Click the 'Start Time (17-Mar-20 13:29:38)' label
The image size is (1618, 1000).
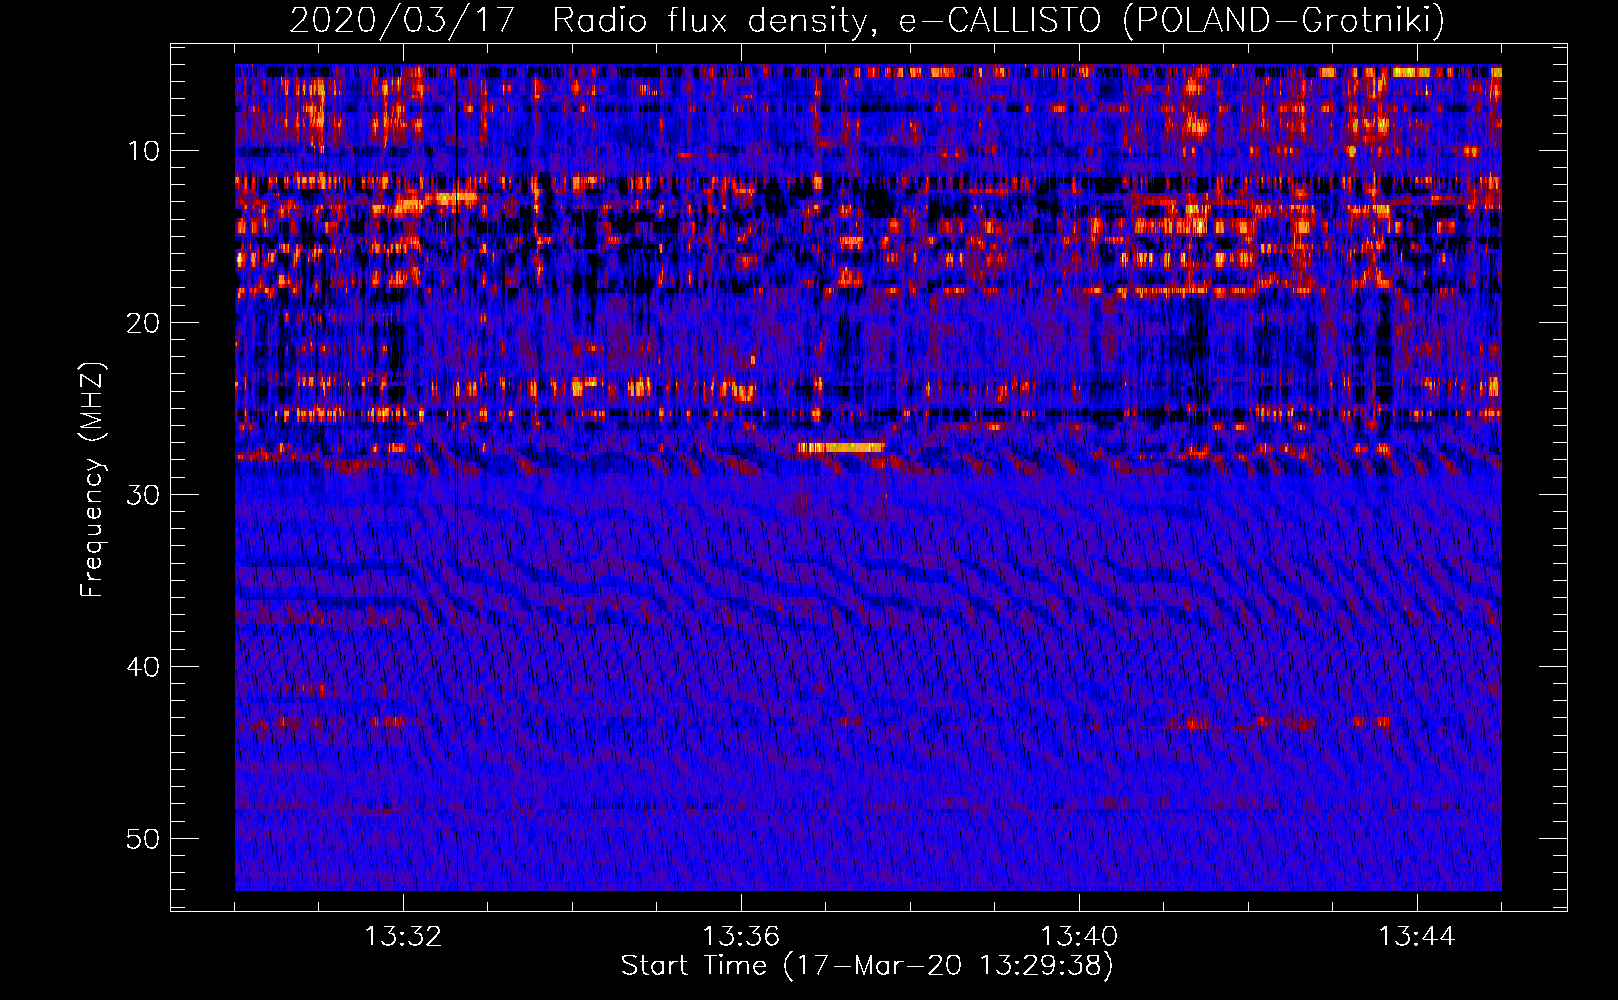coord(867,966)
